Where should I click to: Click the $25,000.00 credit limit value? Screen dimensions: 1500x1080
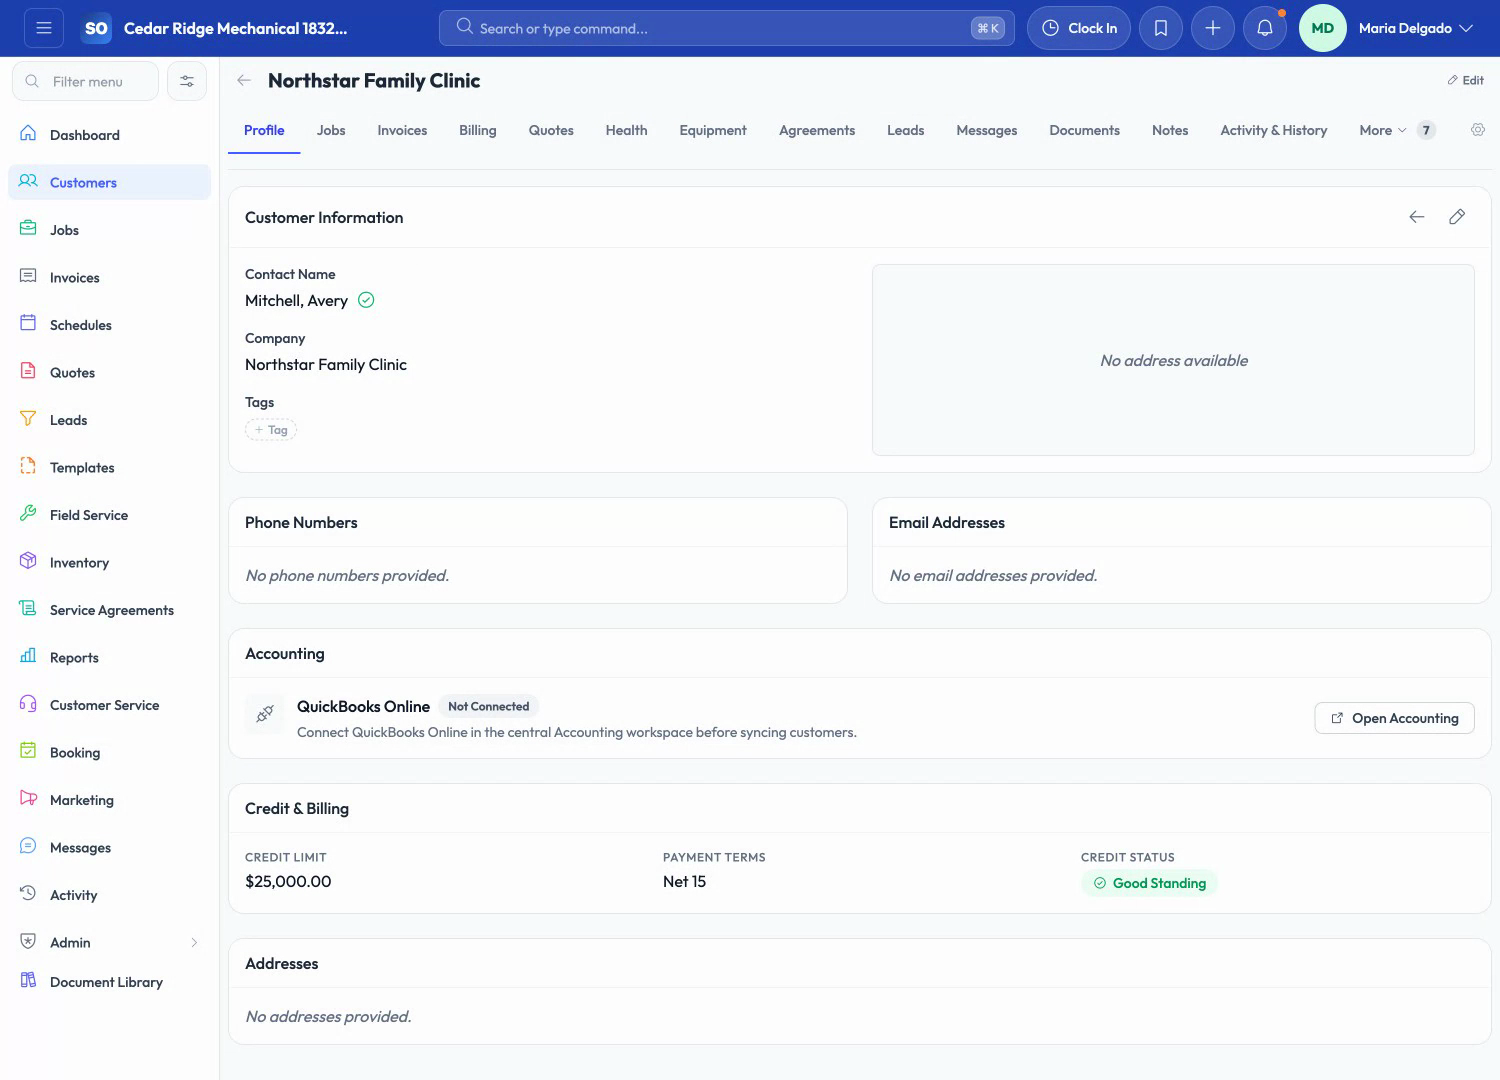click(x=288, y=881)
